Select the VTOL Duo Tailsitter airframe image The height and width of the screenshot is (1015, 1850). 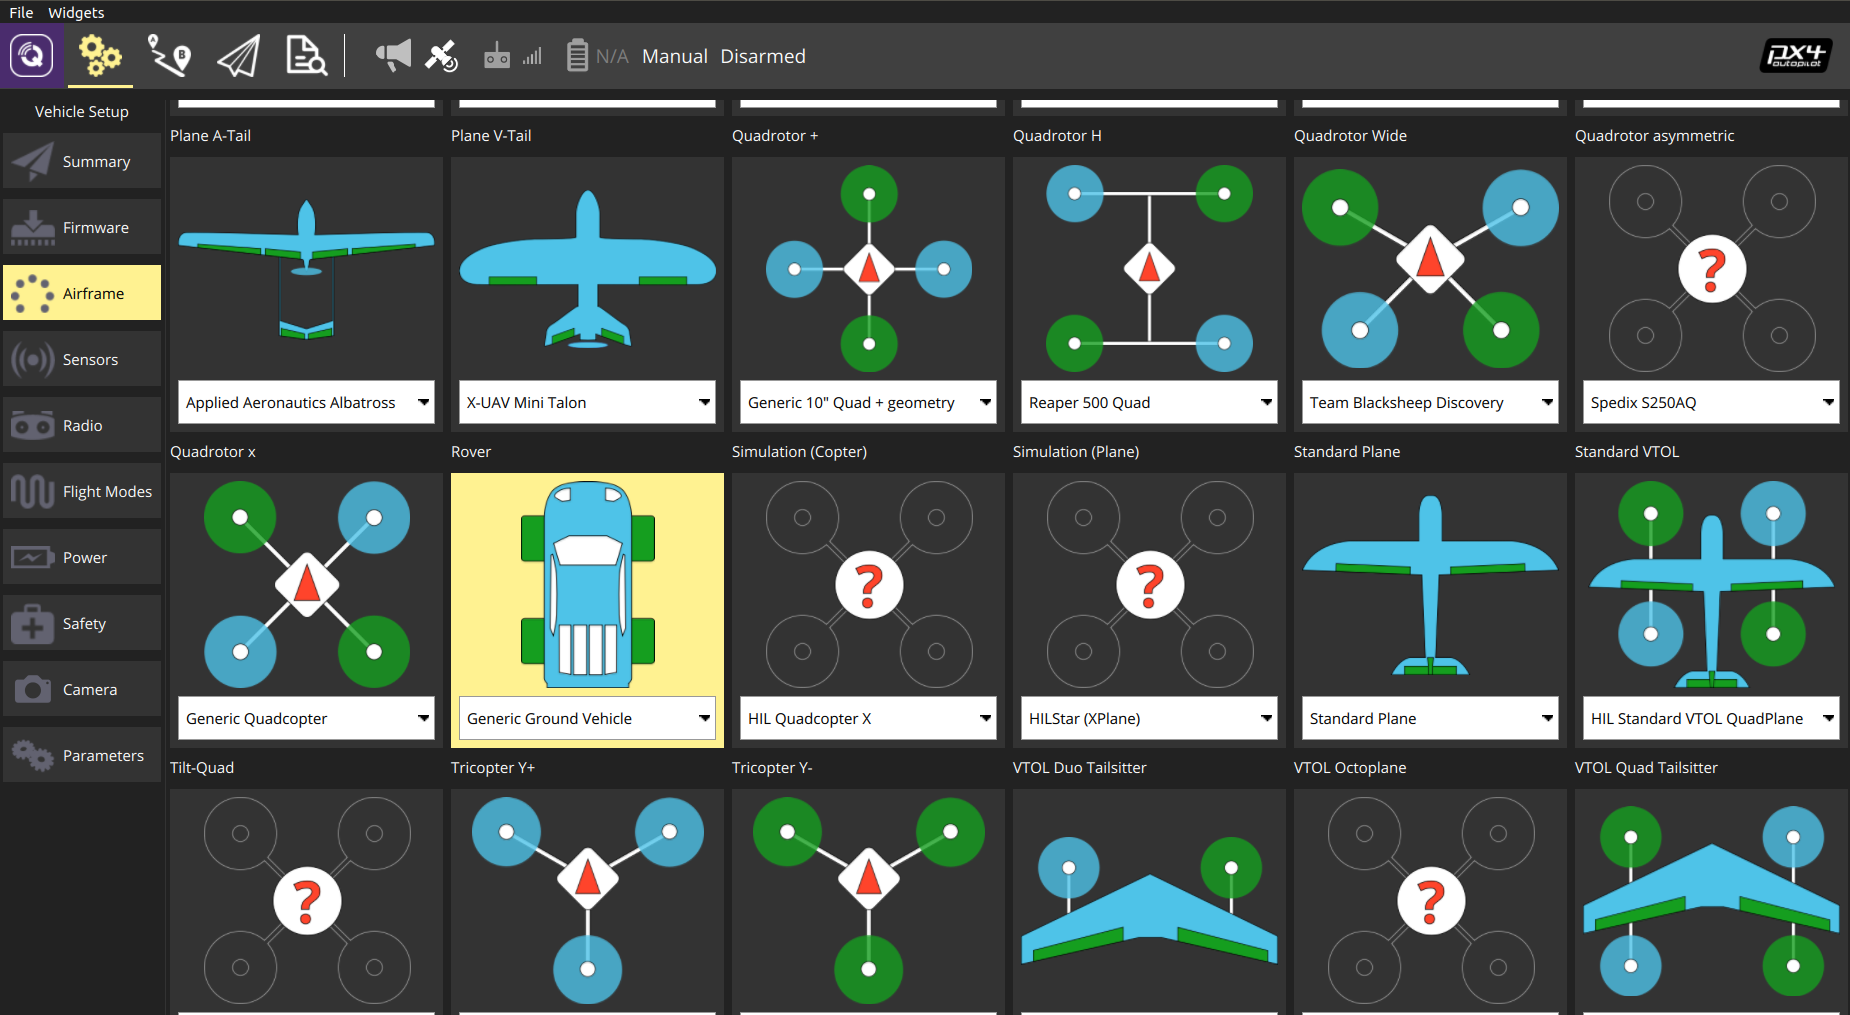pyautogui.click(x=1149, y=900)
